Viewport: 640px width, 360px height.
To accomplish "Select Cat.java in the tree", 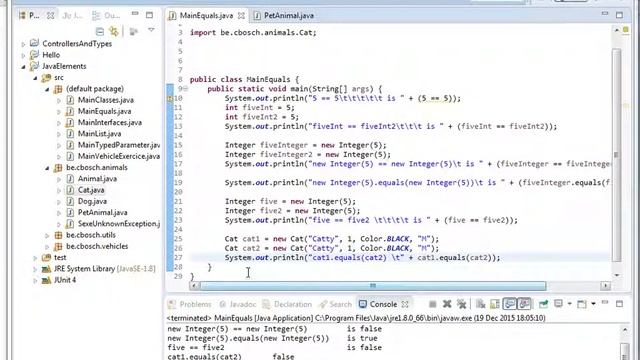I will 91,190.
